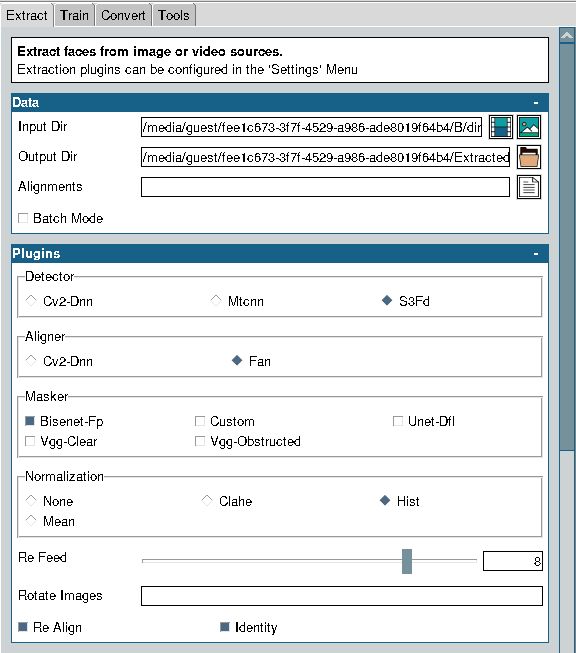Enable Batch Mode checkbox
Image resolution: width=576 pixels, height=653 pixels.
pos(23,218)
